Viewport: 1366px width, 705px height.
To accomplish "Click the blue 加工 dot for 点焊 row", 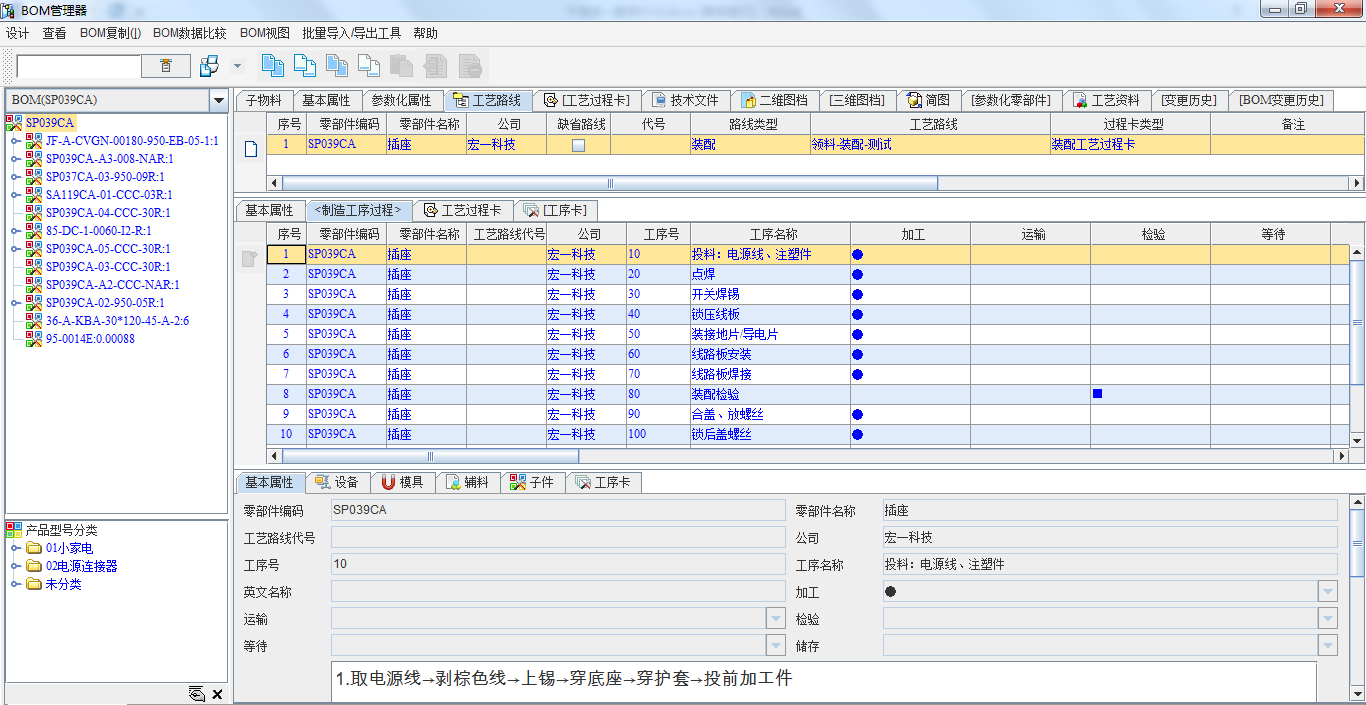I will coord(857,274).
